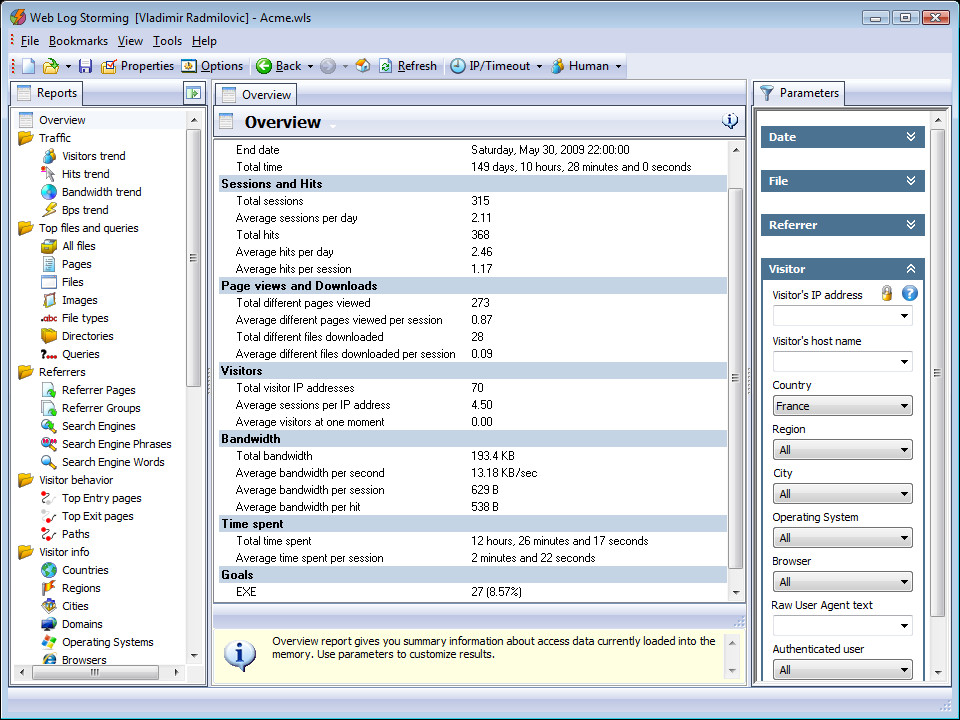Image resolution: width=960 pixels, height=720 pixels.
Task: Go Back using the green arrow
Action: 279,66
